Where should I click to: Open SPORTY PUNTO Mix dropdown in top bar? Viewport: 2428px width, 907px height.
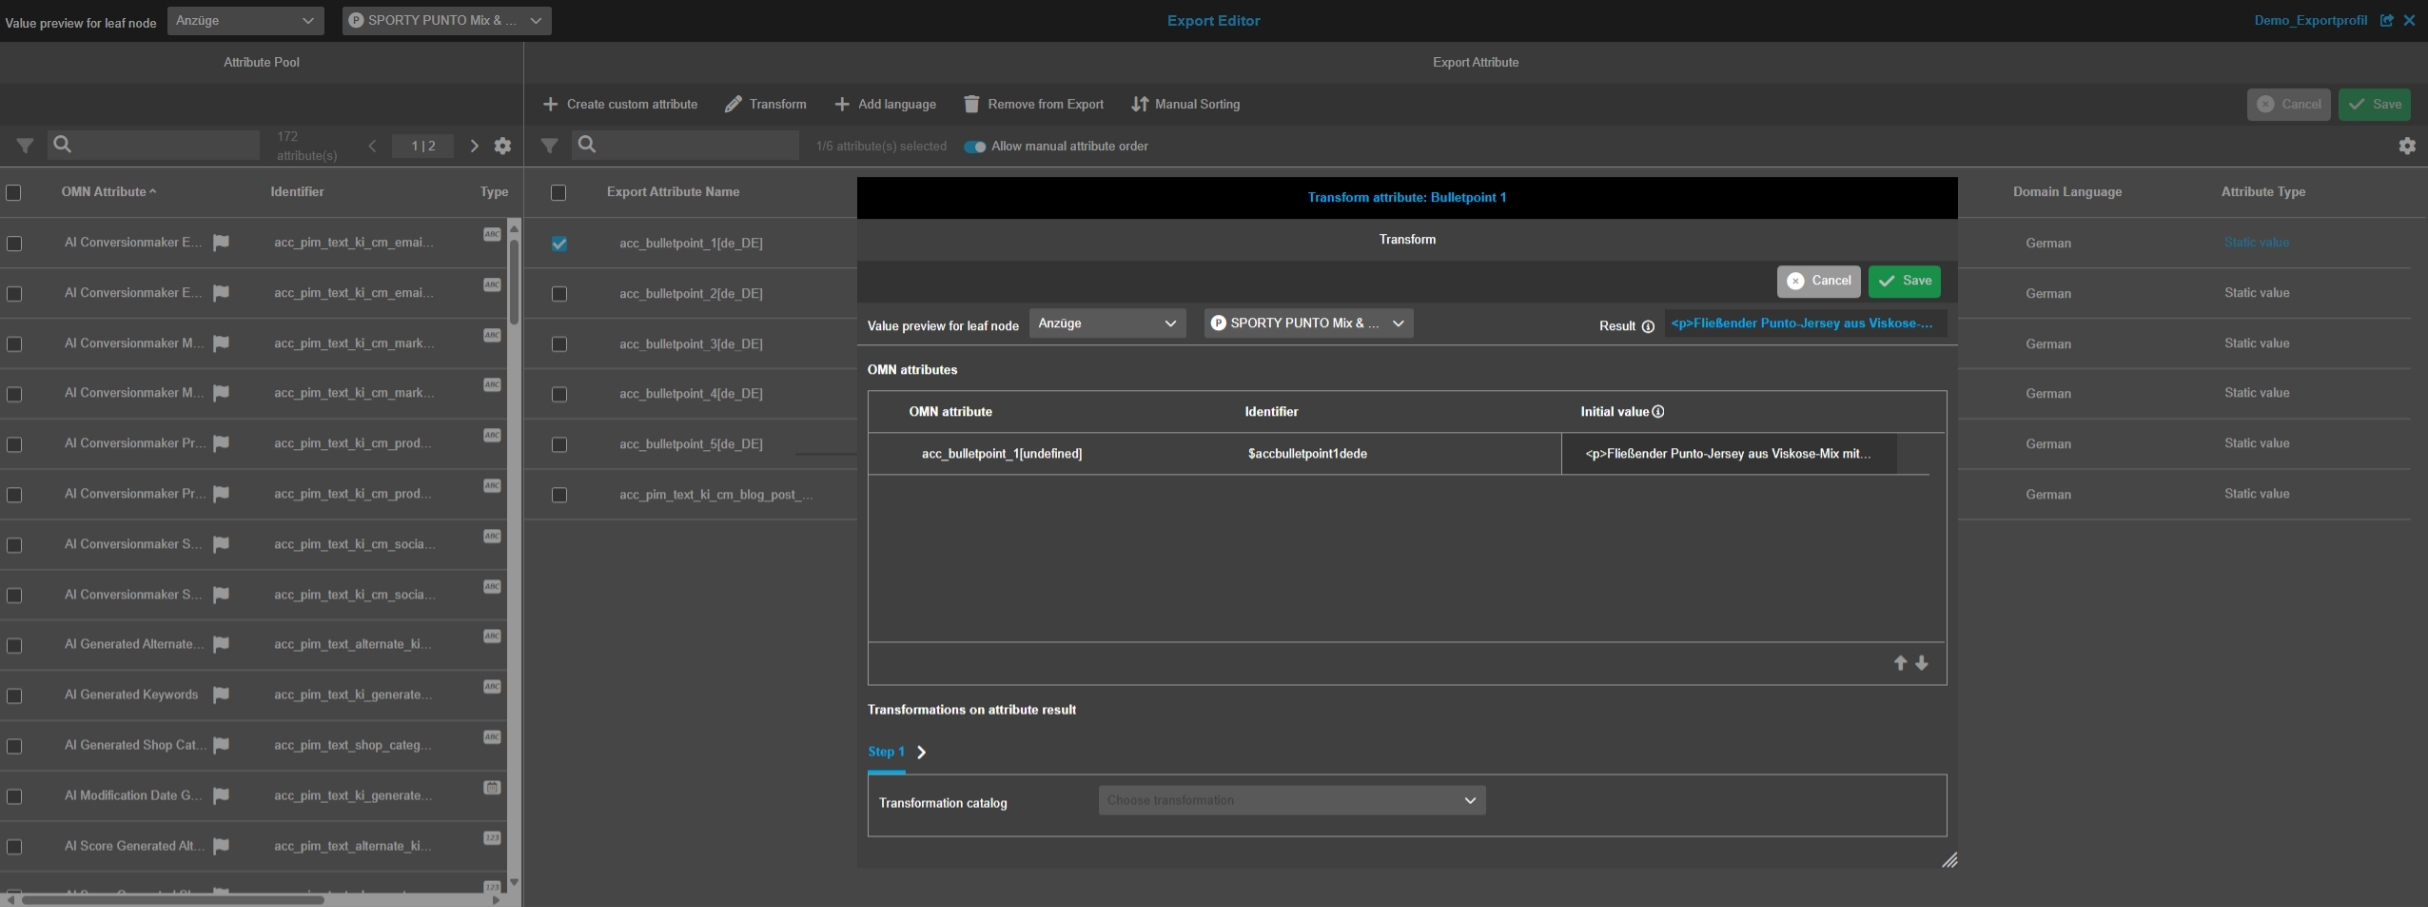[x=446, y=20]
